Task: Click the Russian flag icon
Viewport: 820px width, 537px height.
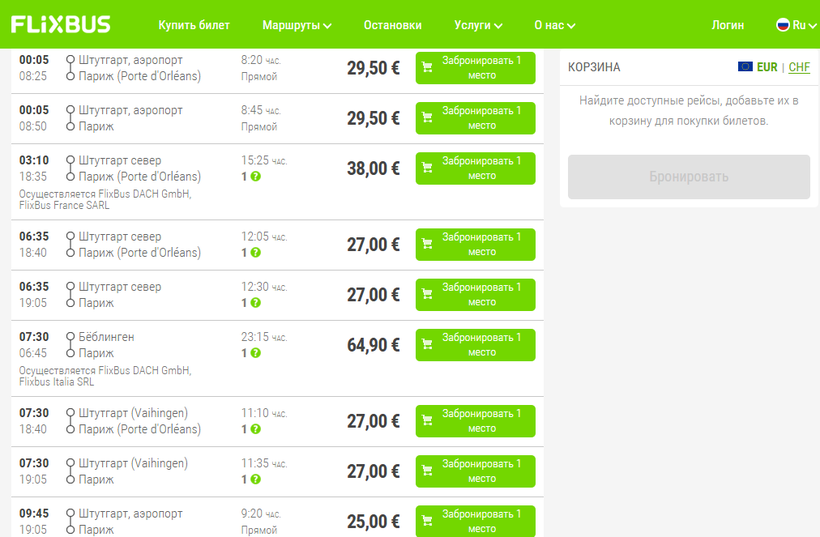Action: point(783,25)
